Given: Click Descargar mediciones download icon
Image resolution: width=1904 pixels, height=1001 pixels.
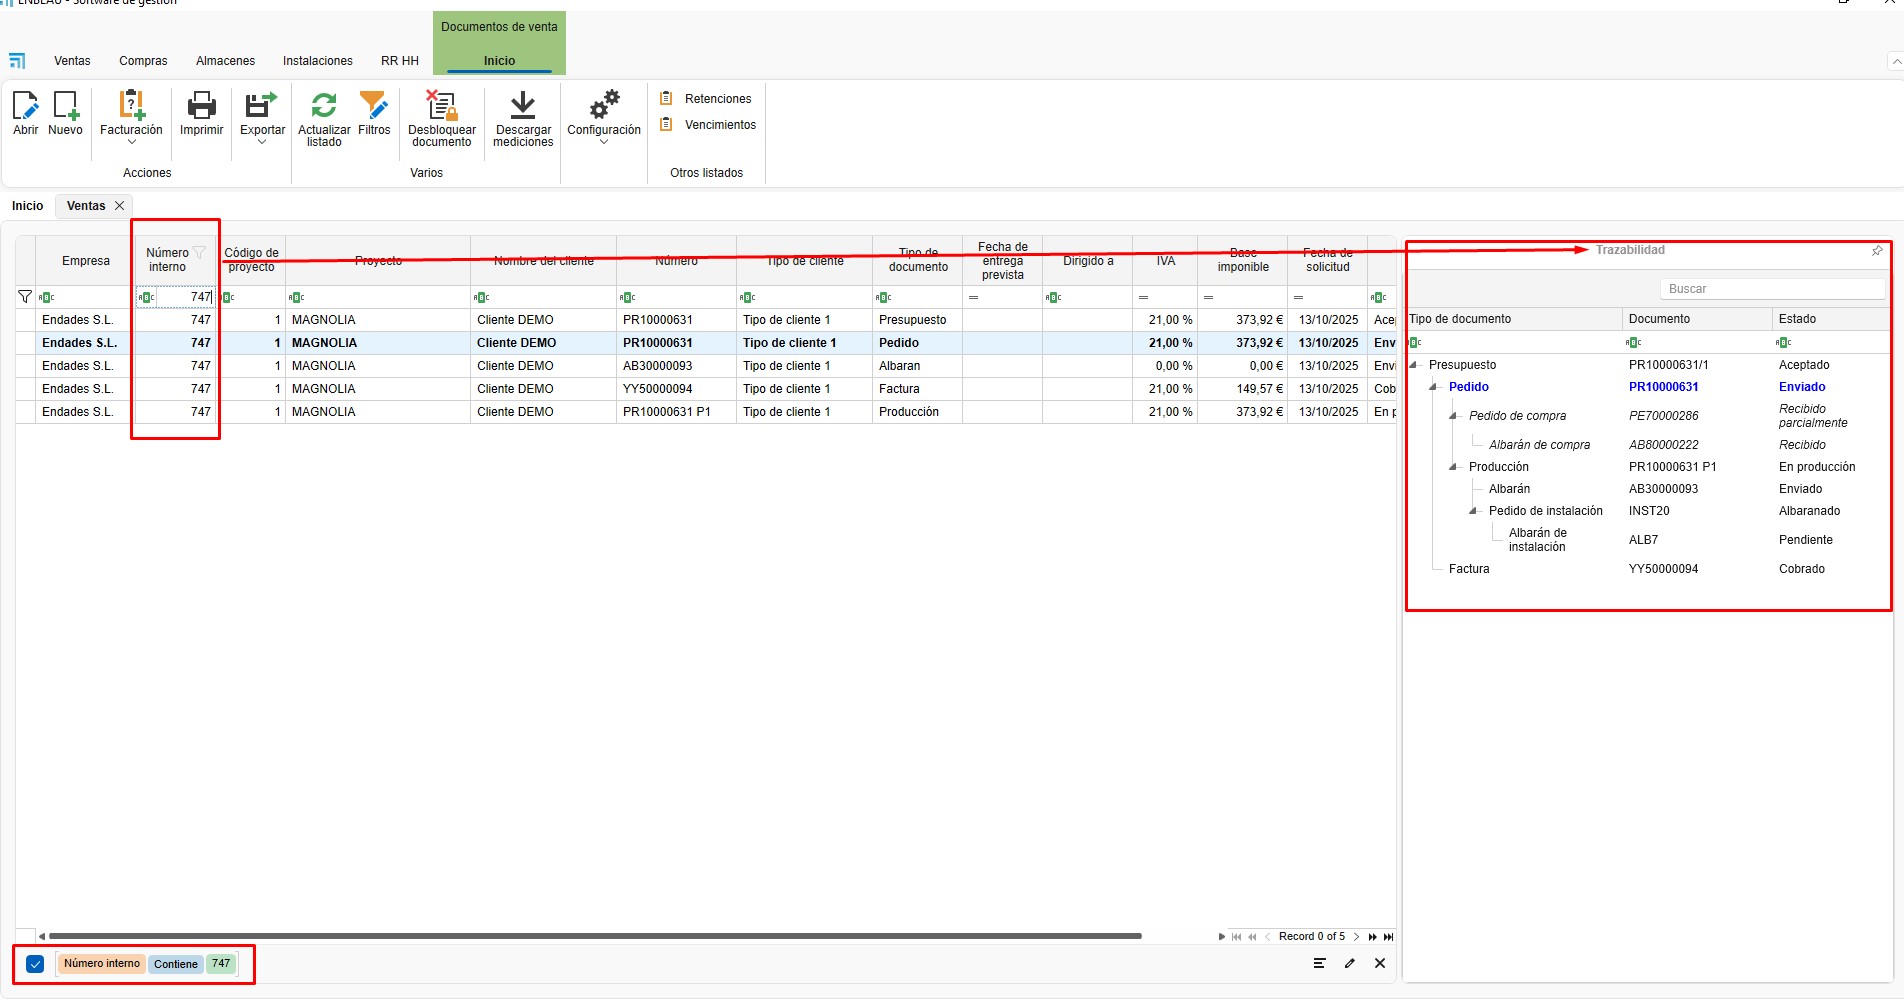Looking at the screenshot, I should (x=523, y=107).
